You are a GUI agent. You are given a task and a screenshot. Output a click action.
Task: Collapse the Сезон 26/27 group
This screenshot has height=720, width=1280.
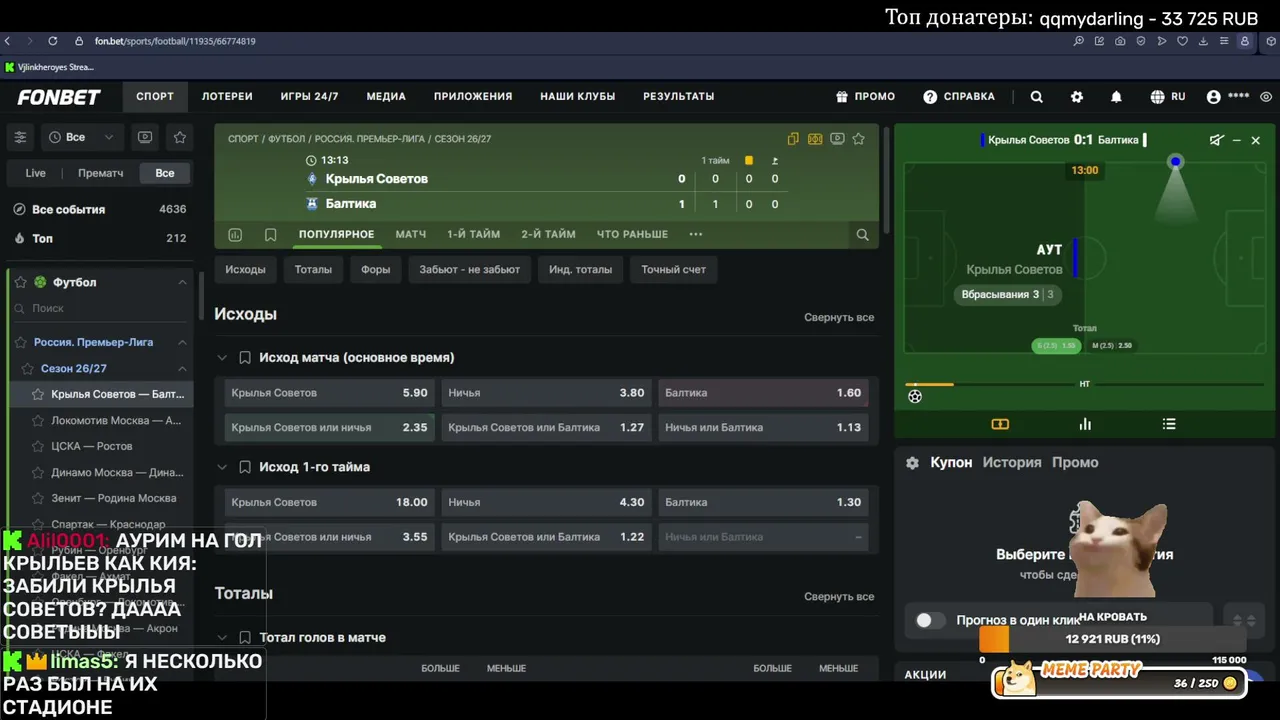(x=182, y=369)
